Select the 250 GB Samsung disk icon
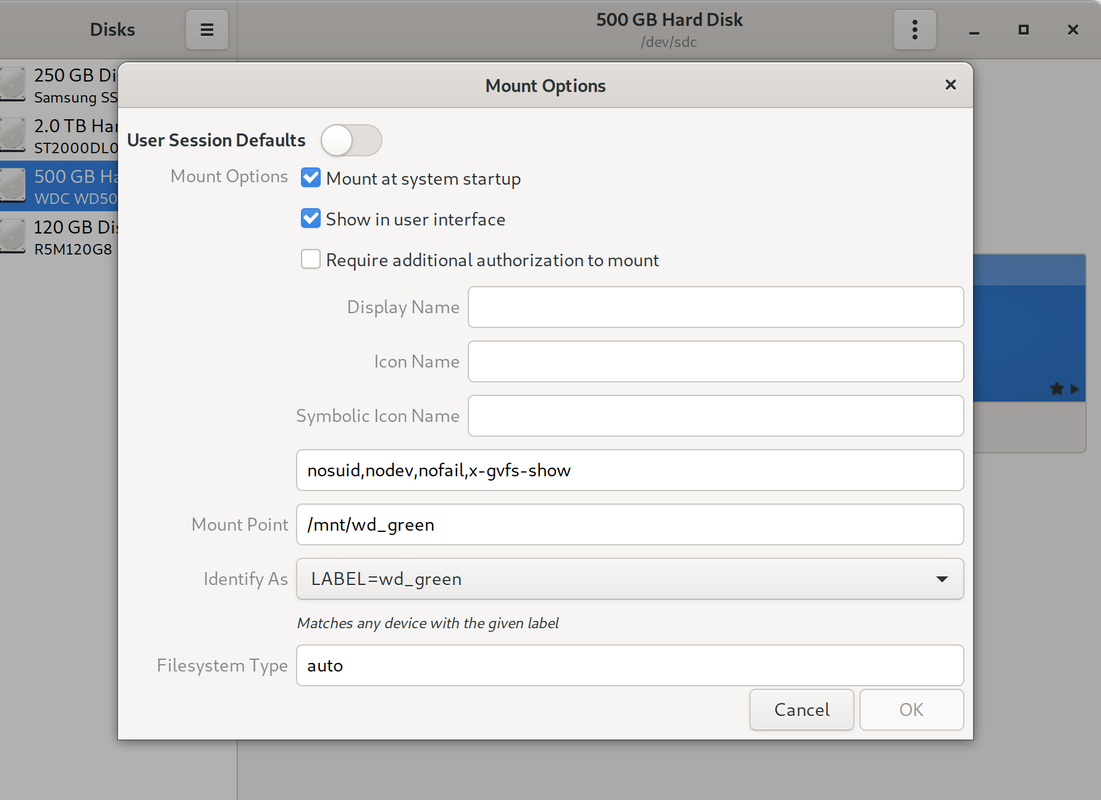 [12, 84]
